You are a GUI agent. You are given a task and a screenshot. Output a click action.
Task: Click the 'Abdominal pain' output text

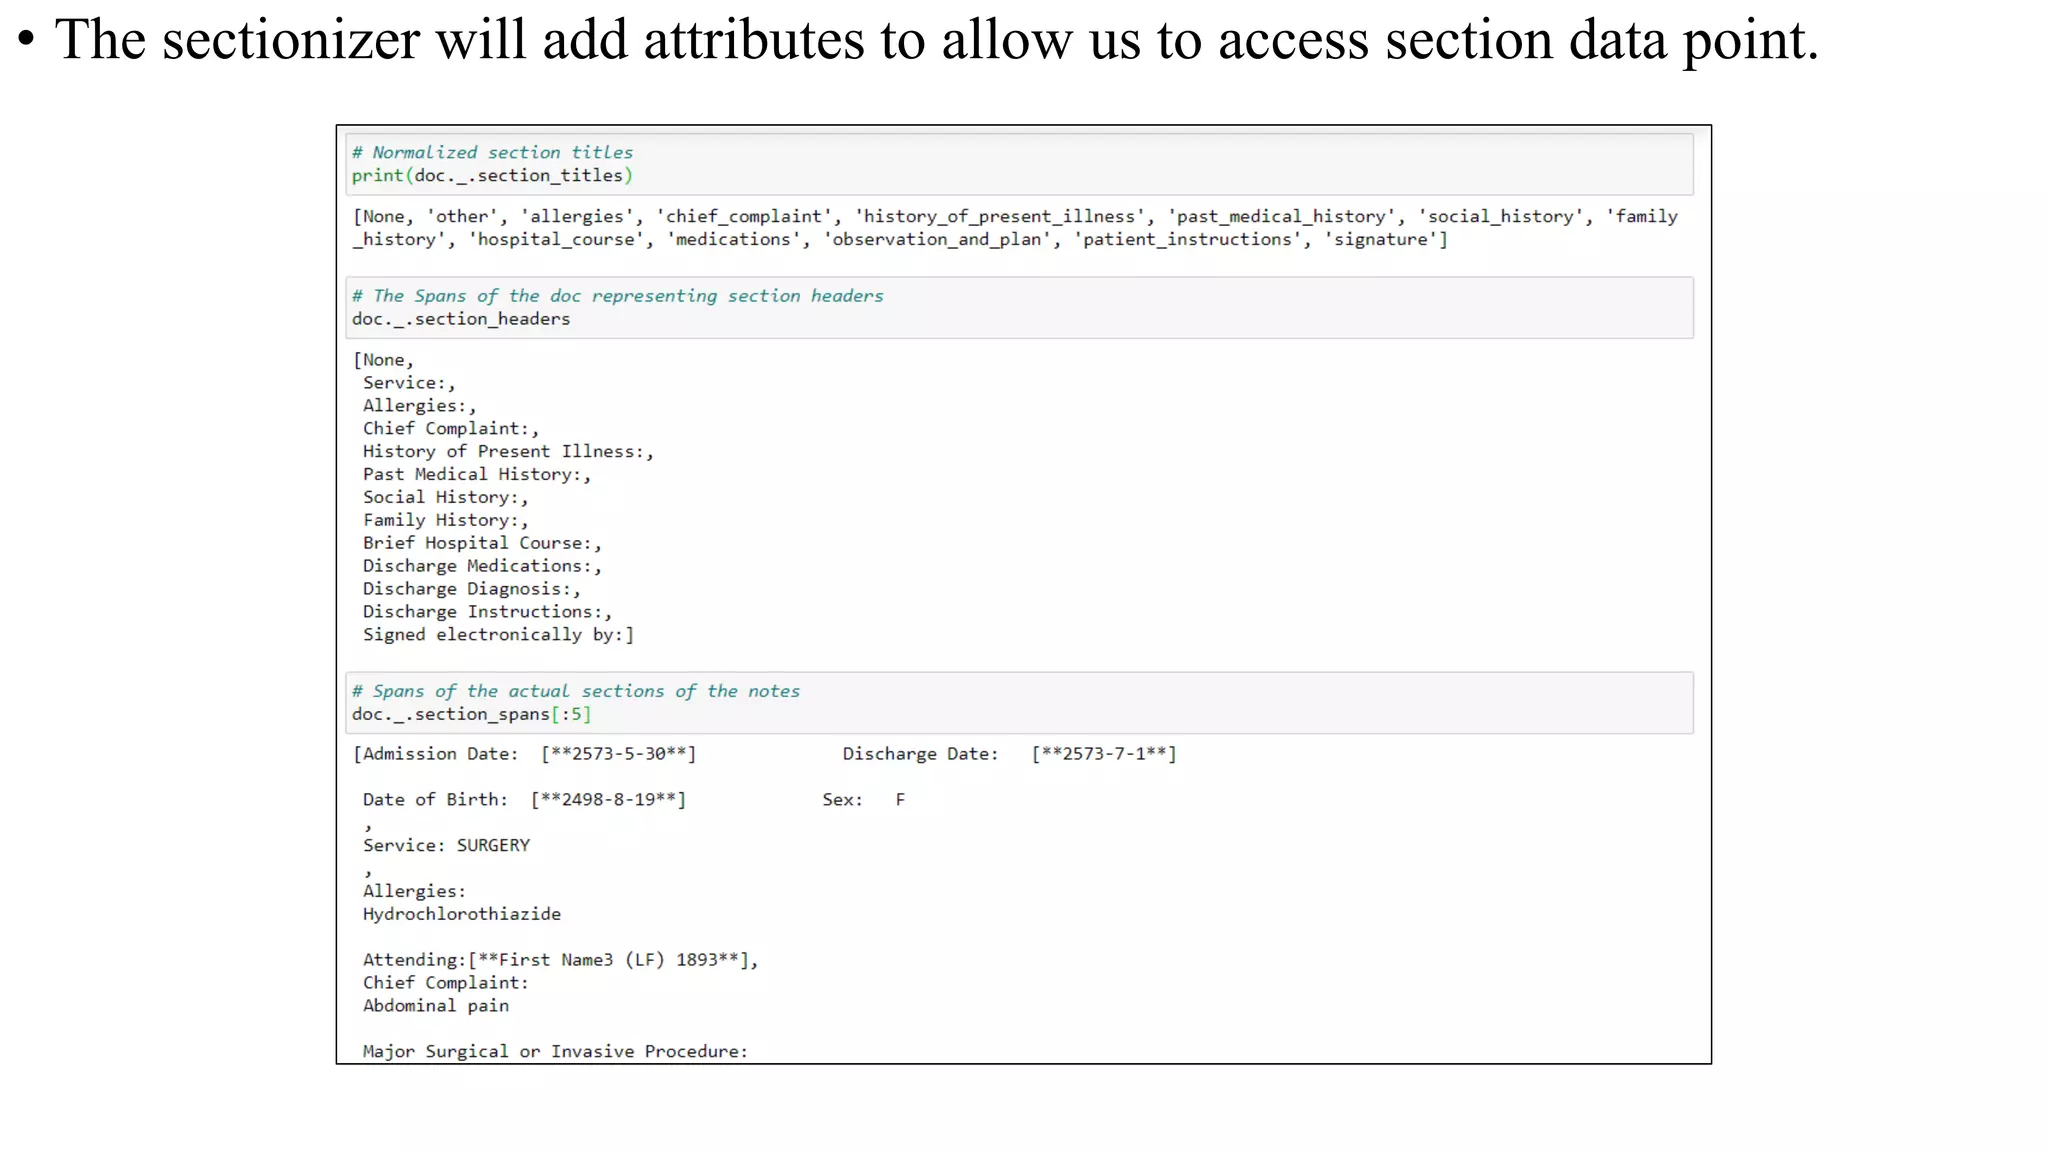[435, 1006]
